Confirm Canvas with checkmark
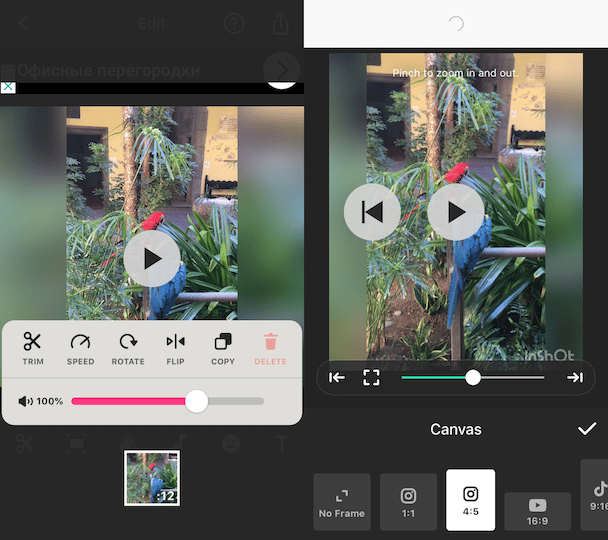 click(587, 429)
